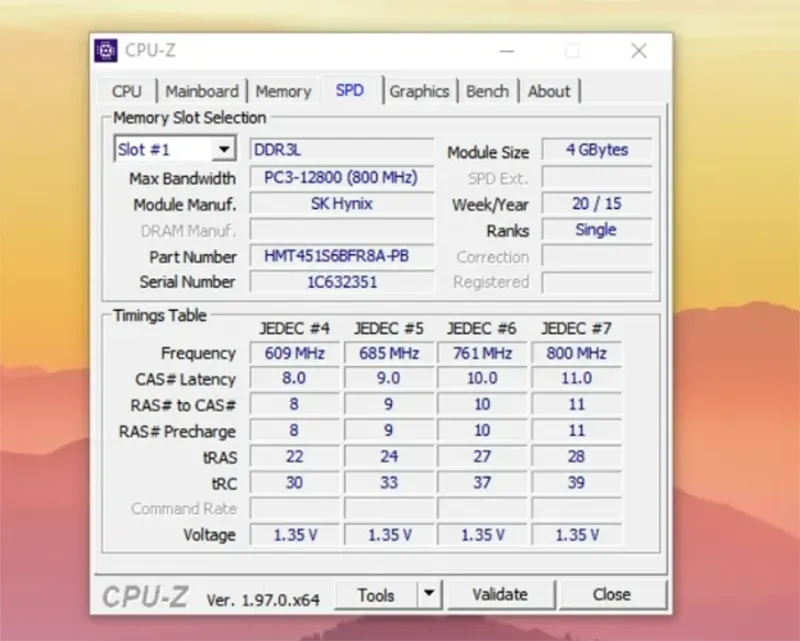Click tRC value 39

click(577, 483)
